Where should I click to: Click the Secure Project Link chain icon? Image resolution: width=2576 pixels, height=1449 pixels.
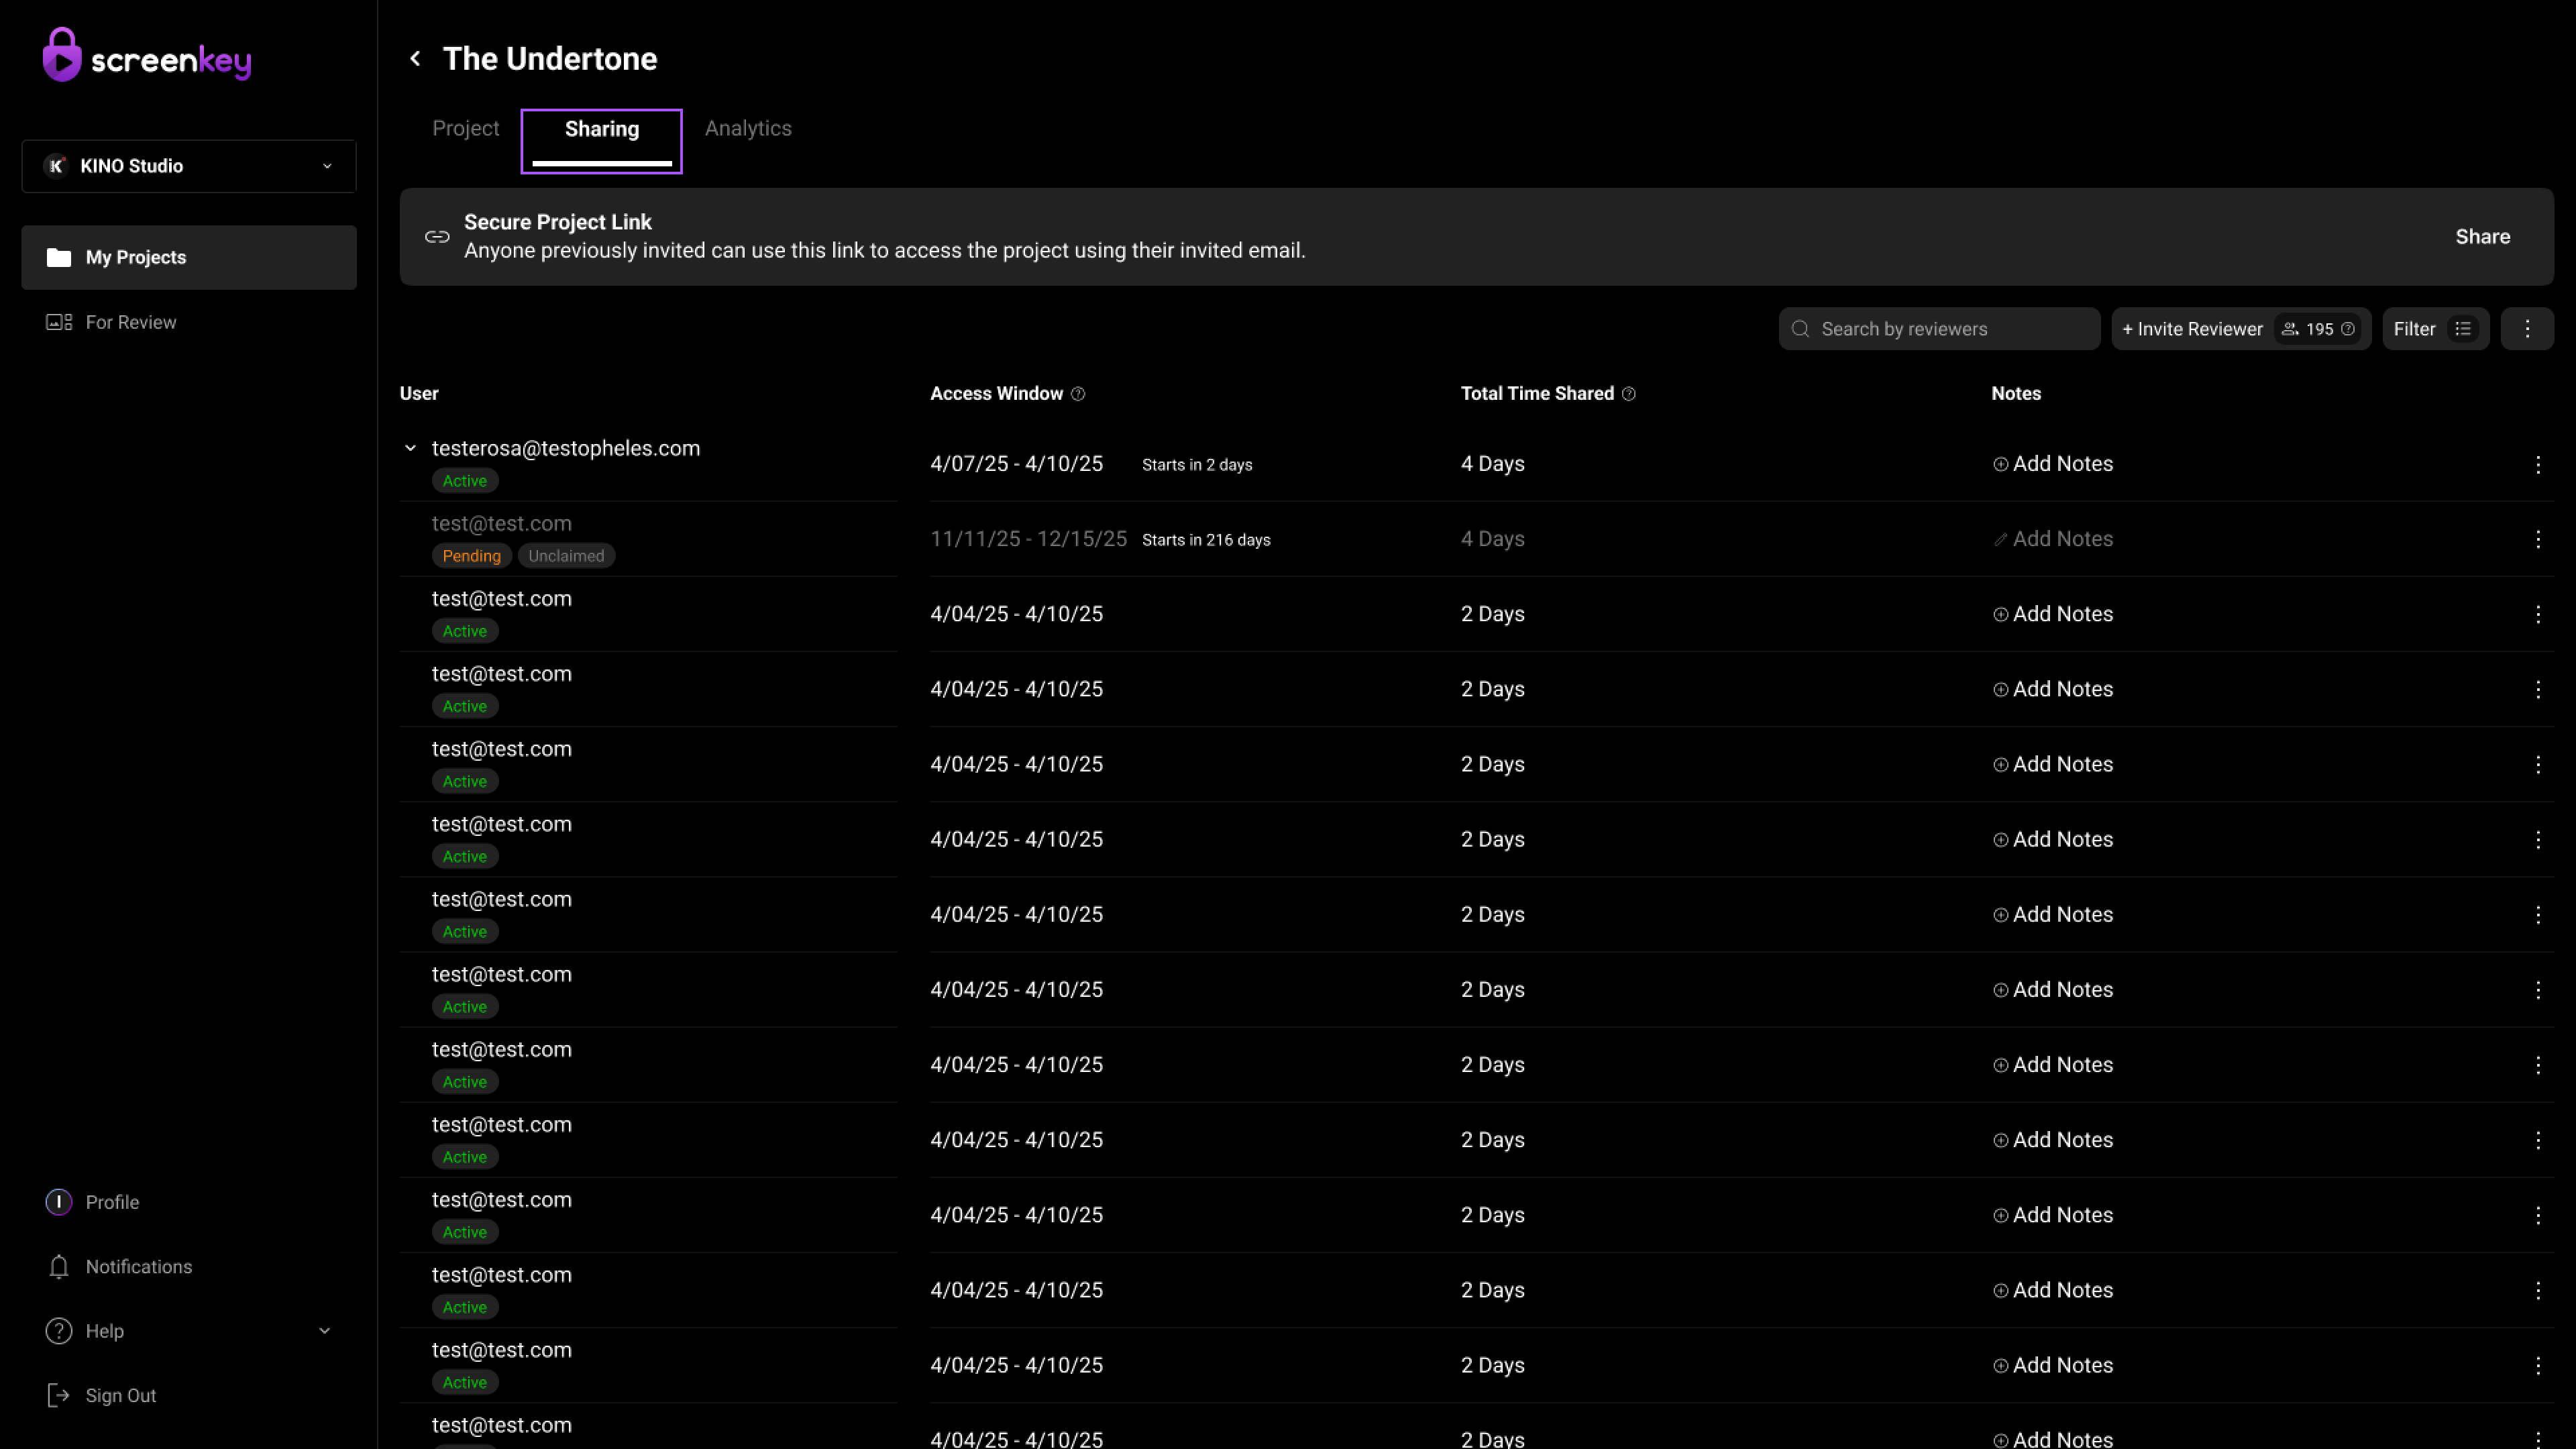[x=437, y=237]
